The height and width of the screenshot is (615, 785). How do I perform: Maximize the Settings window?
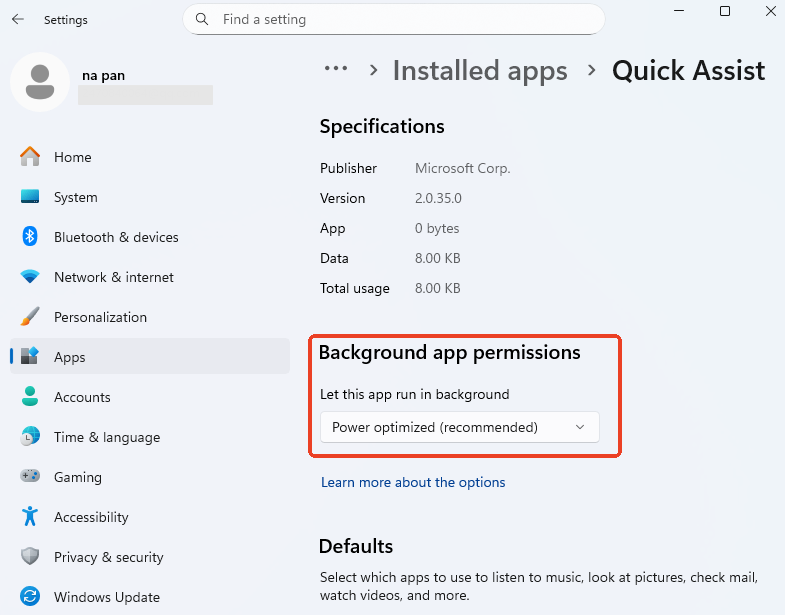tap(725, 11)
